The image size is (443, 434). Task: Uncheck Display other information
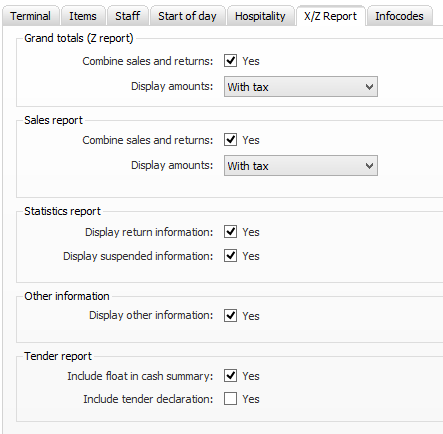click(x=230, y=315)
